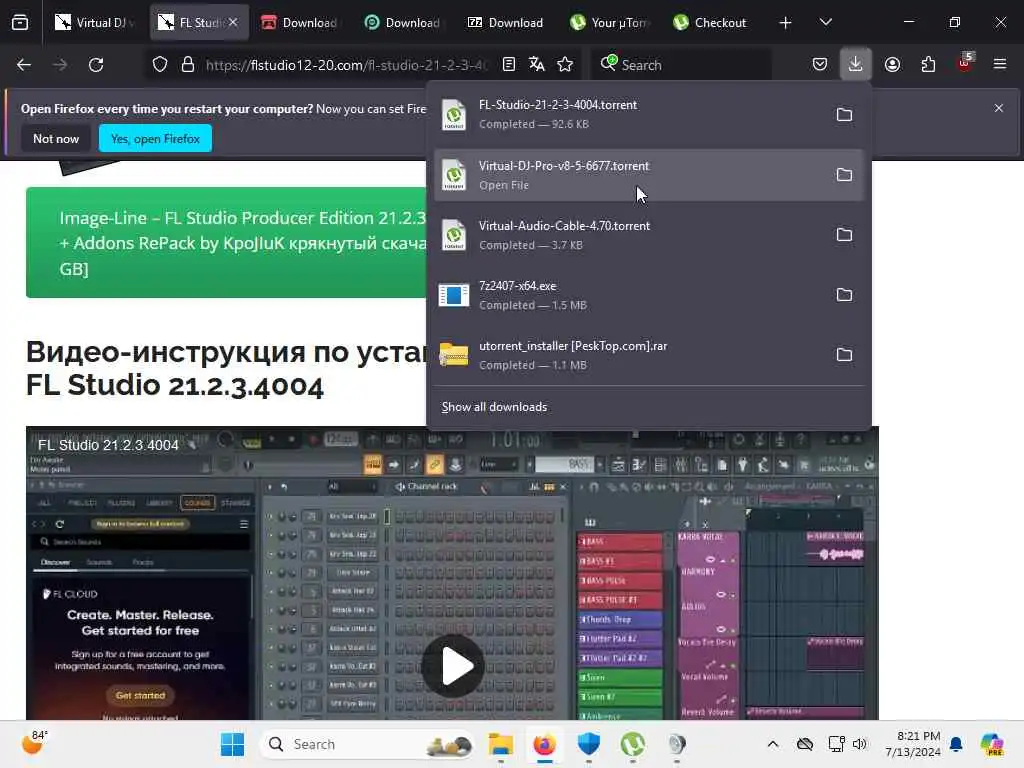Open the Firefox hamburger menu
Viewport: 1024px width, 768px height.
coord(1000,65)
